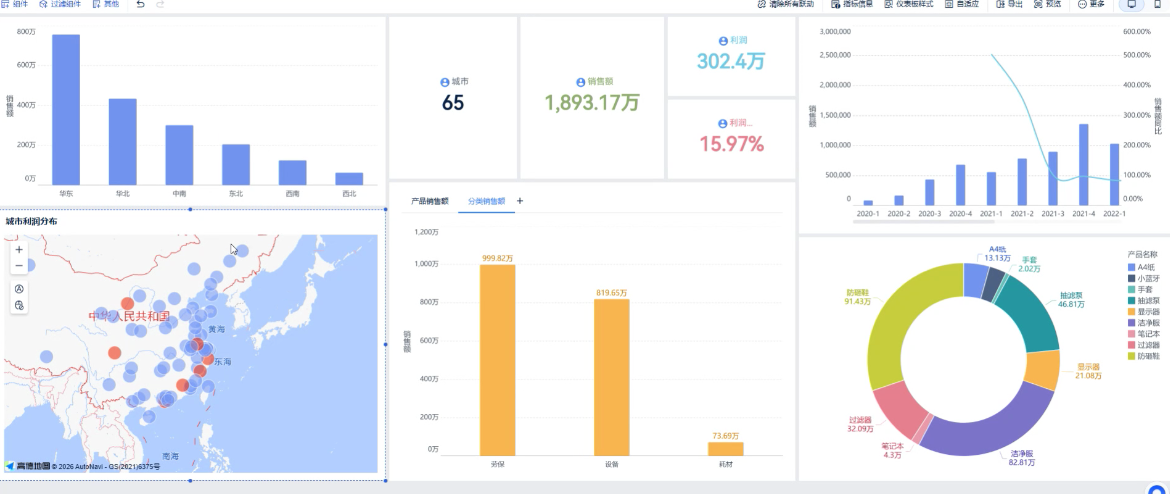This screenshot has width=1170, height=494.
Task: Toggle 防砸鞋 legend entry in donut chart
Action: click(1144, 356)
